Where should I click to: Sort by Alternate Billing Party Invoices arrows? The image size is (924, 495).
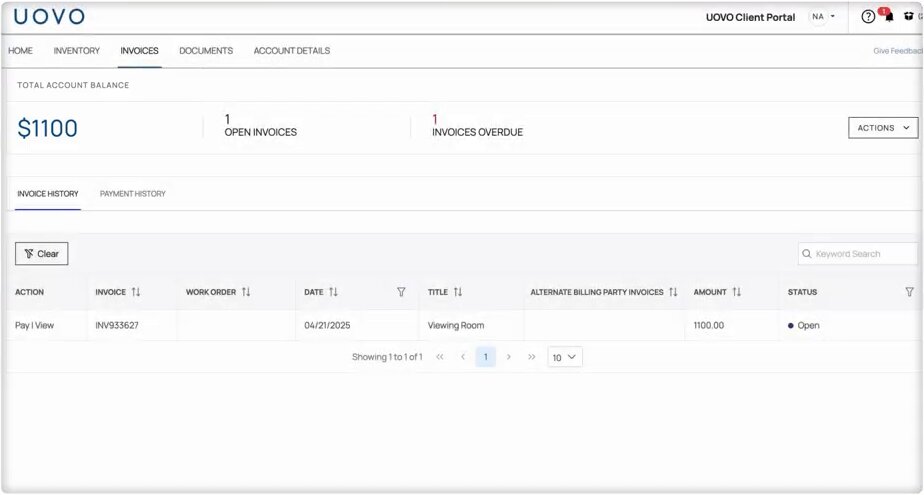click(673, 292)
